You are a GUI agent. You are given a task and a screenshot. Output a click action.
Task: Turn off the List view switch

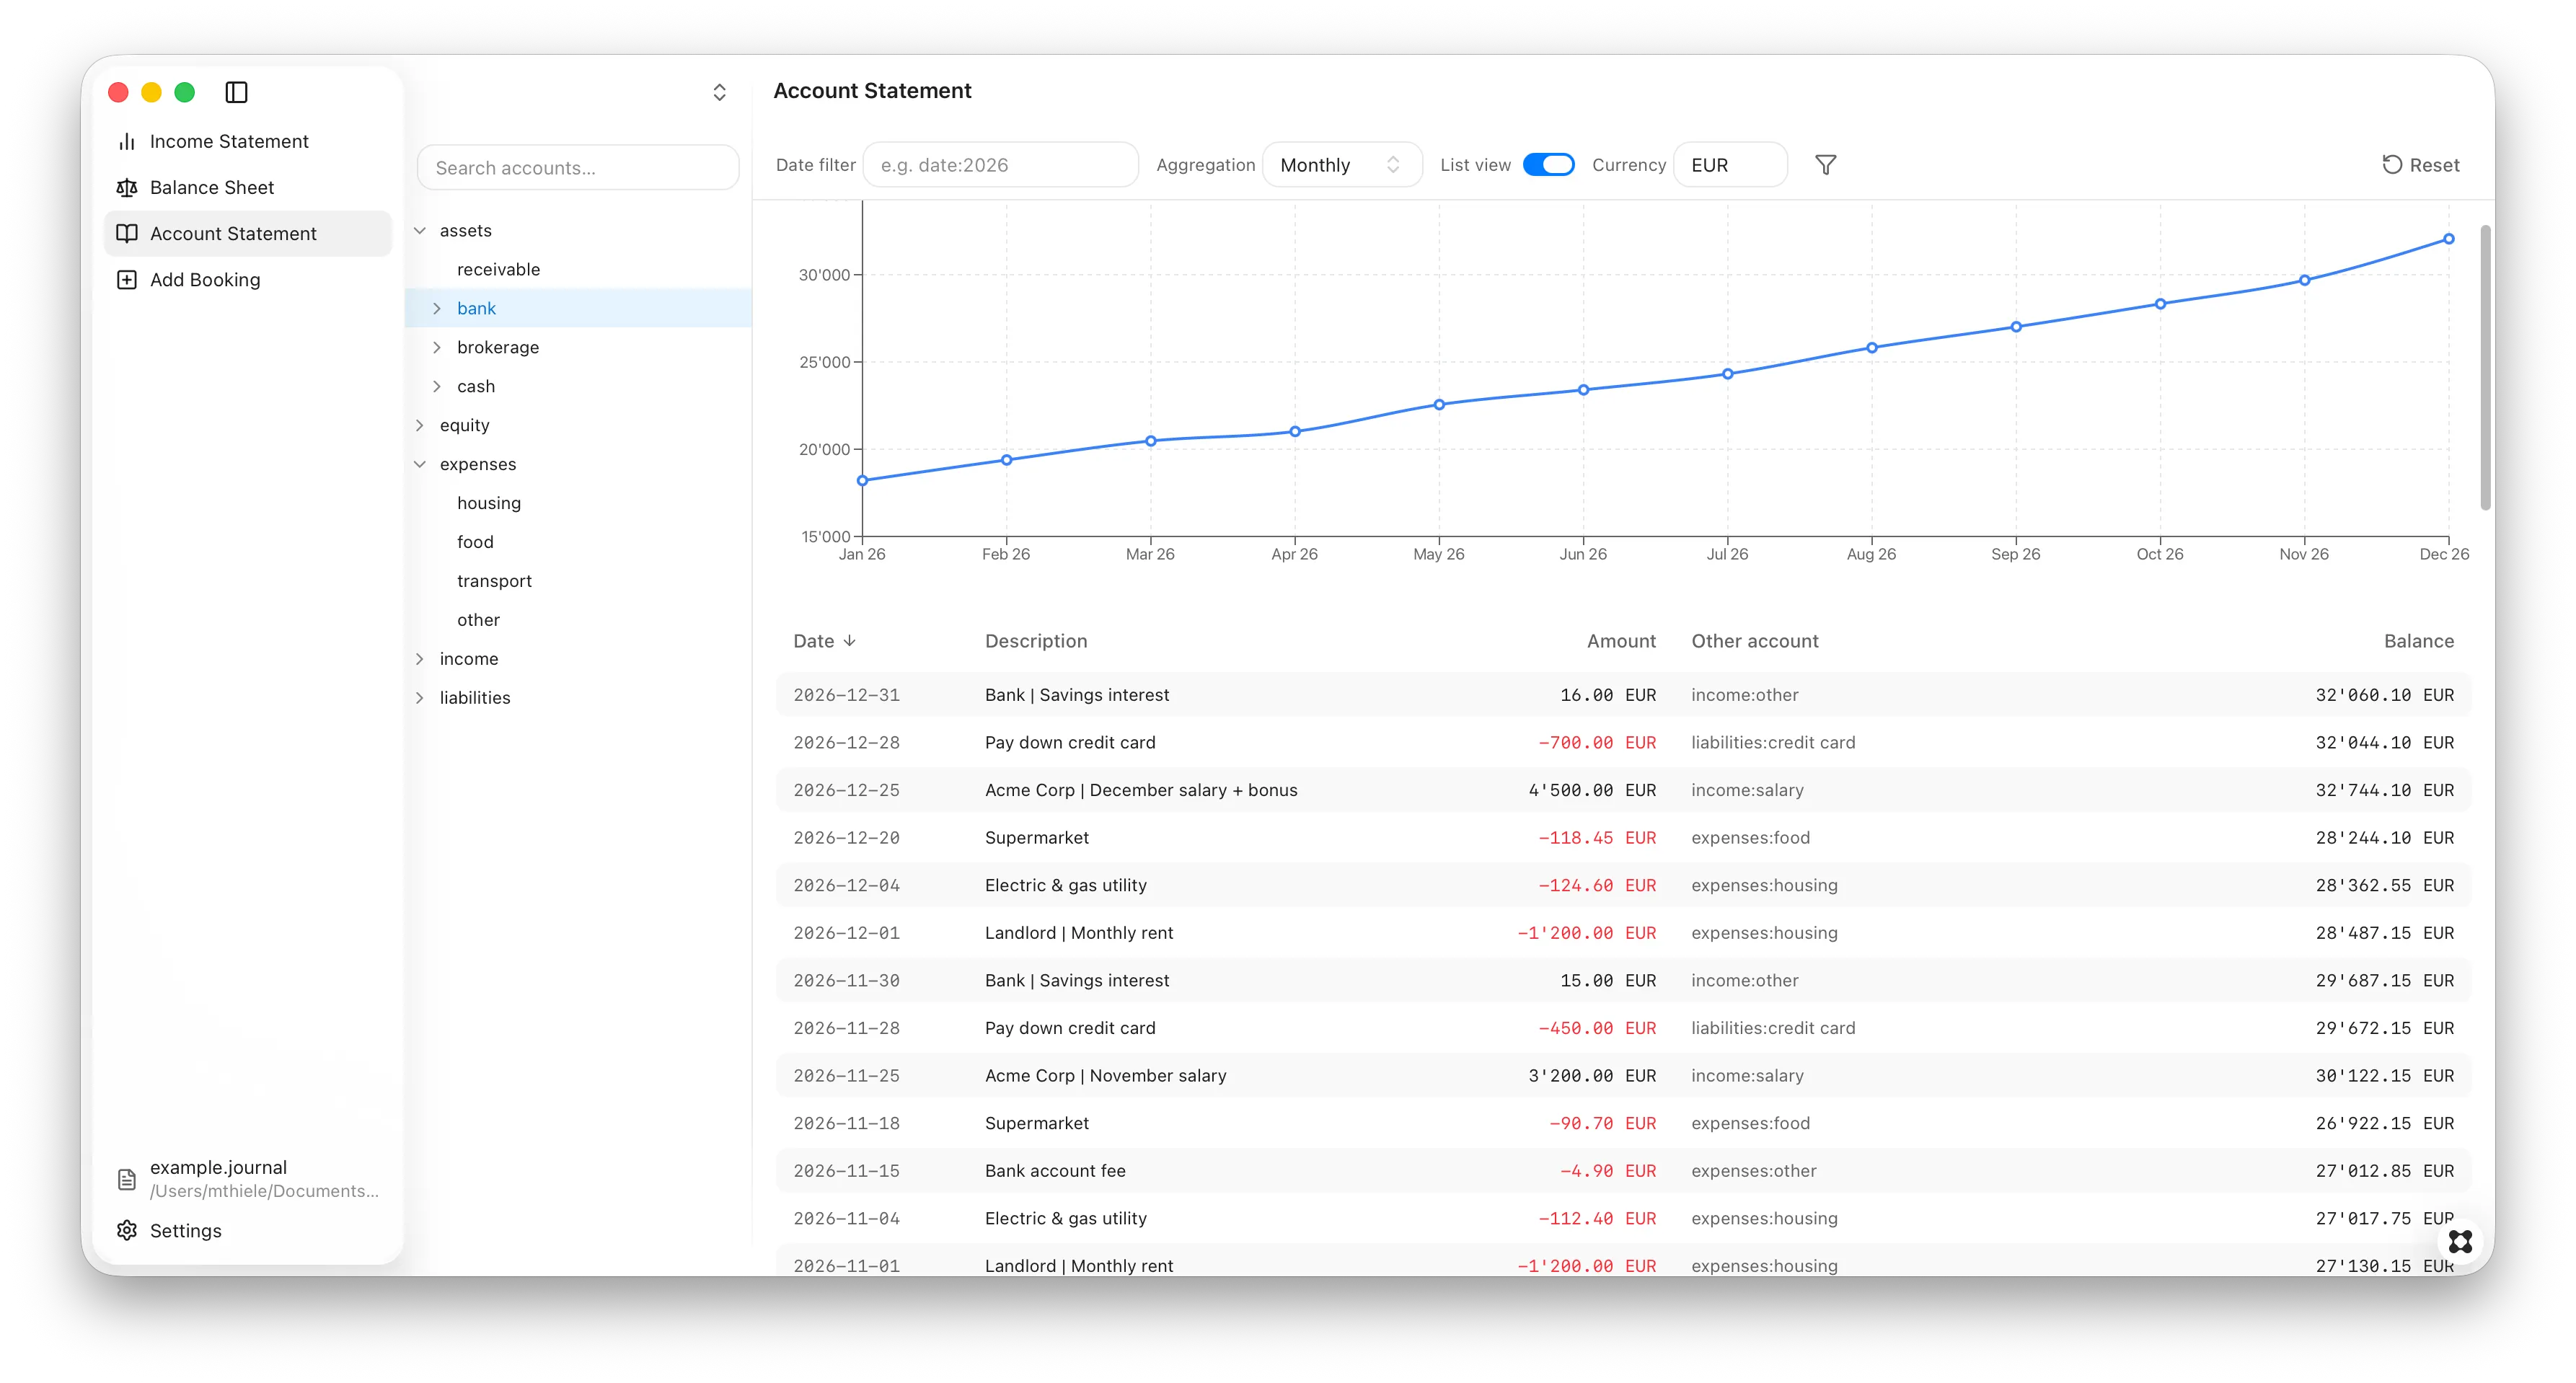pos(1548,165)
